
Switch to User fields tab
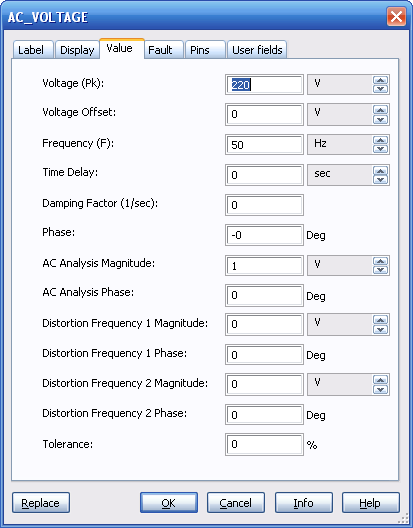pyautogui.click(x=257, y=50)
